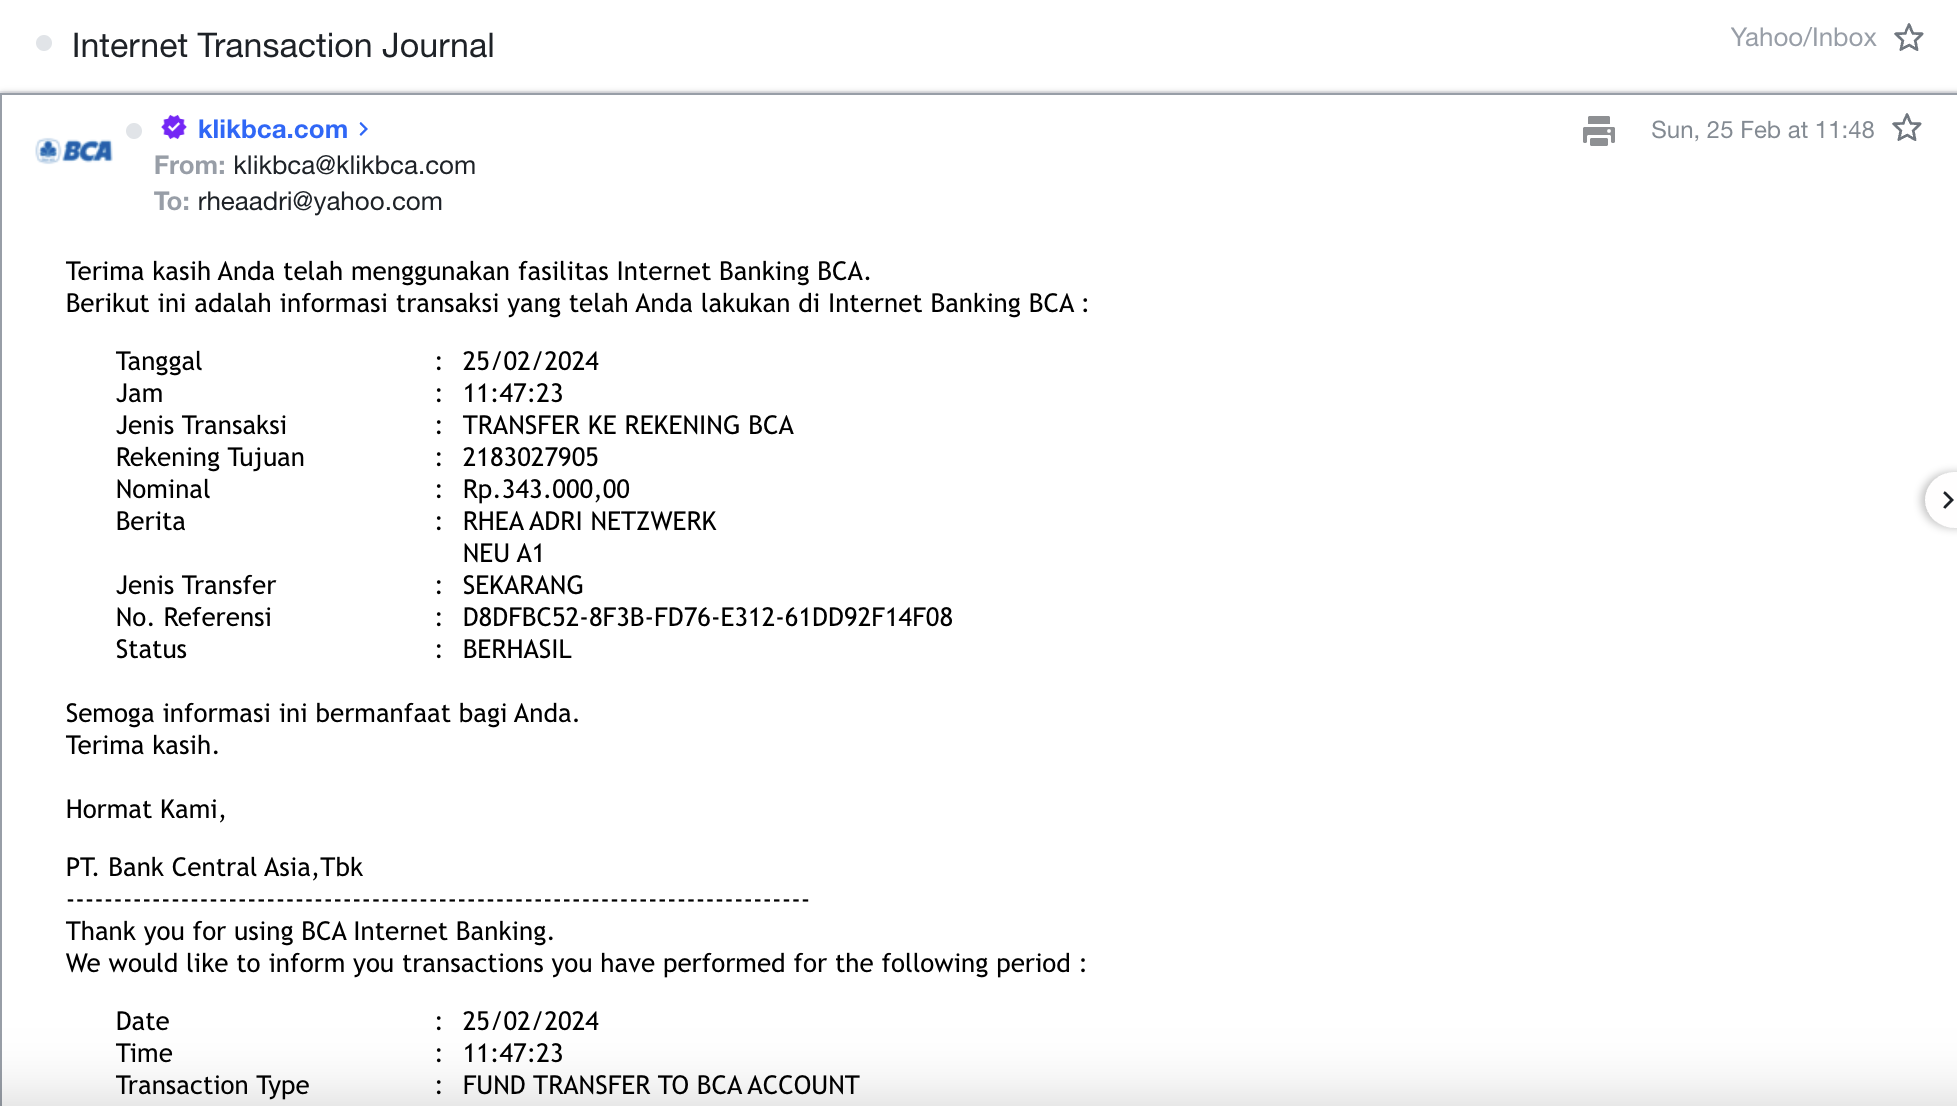Click FUND TRANSFER TO BCA ACCOUNT text
The height and width of the screenshot is (1106, 1957).
pyautogui.click(x=661, y=1085)
